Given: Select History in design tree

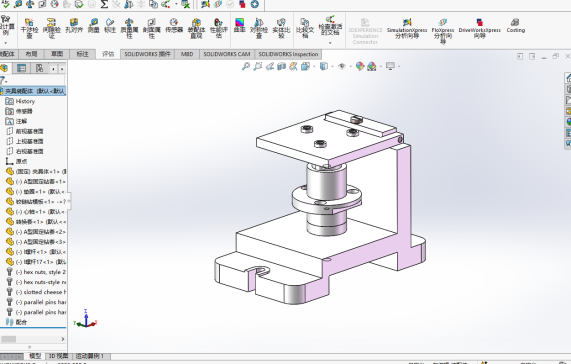Looking at the screenshot, I should pyautogui.click(x=20, y=101).
